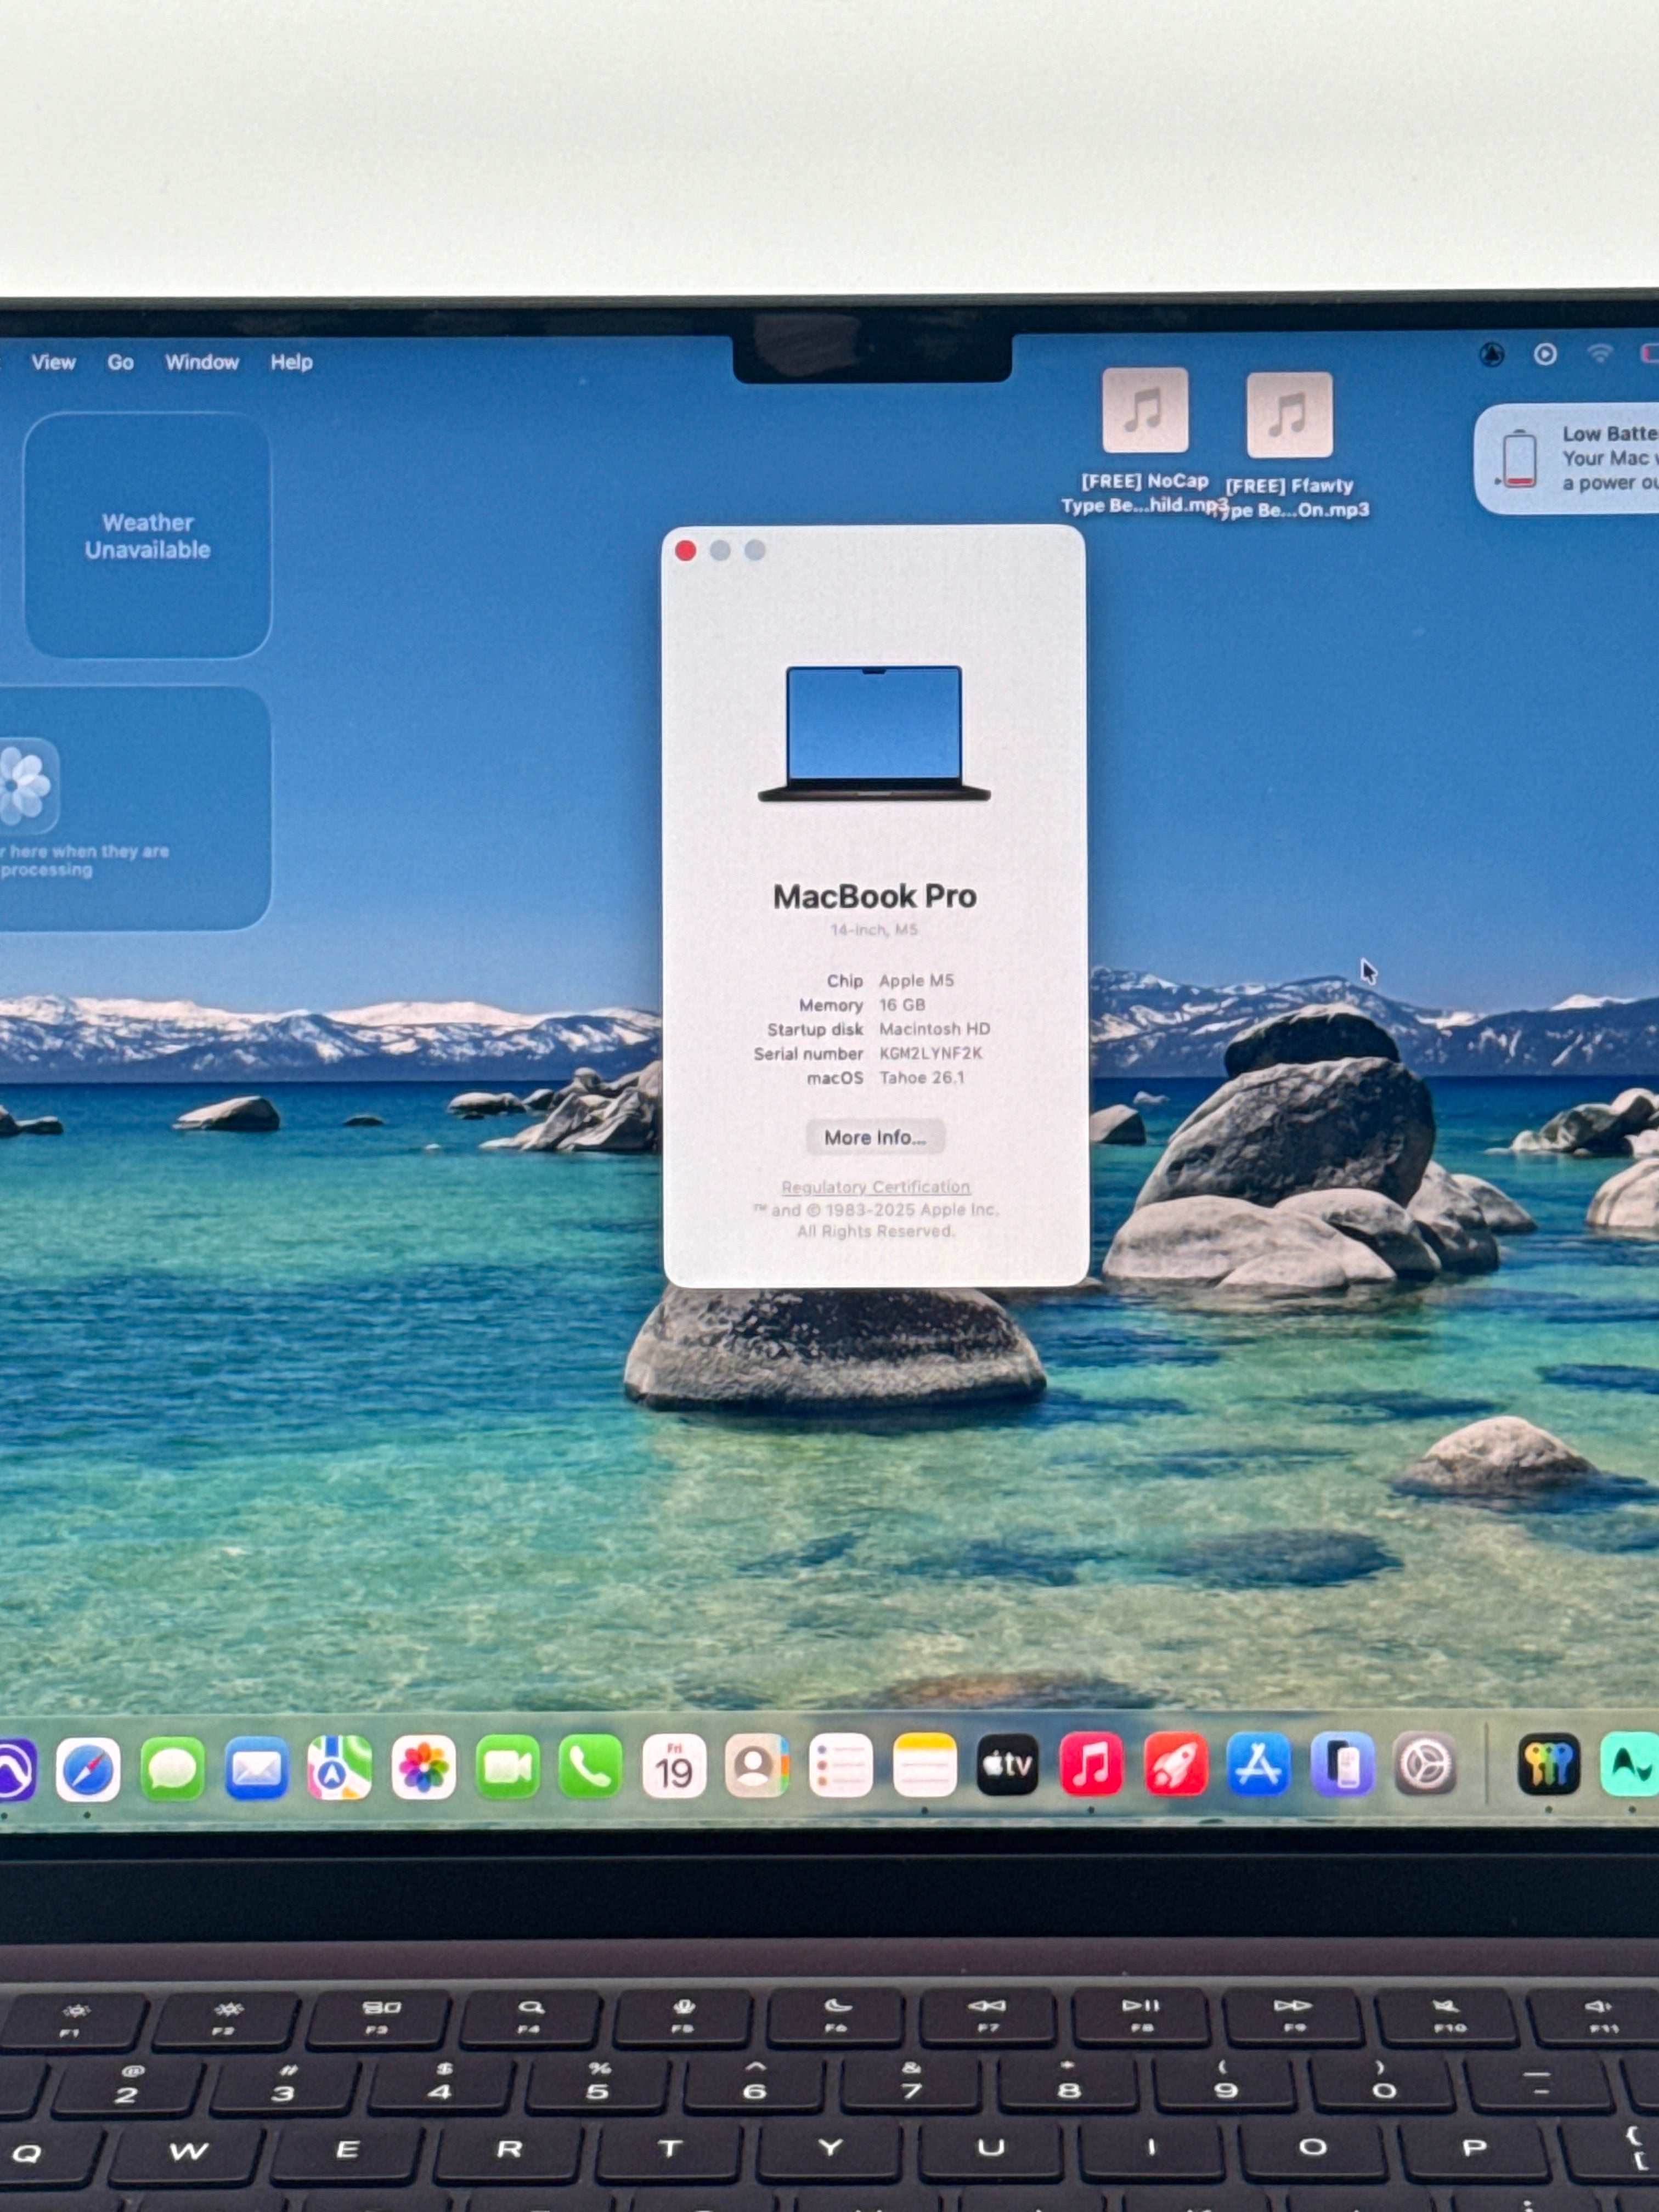Open the Go menu
Image resolution: width=1659 pixels, height=2212 pixels.
tap(120, 362)
